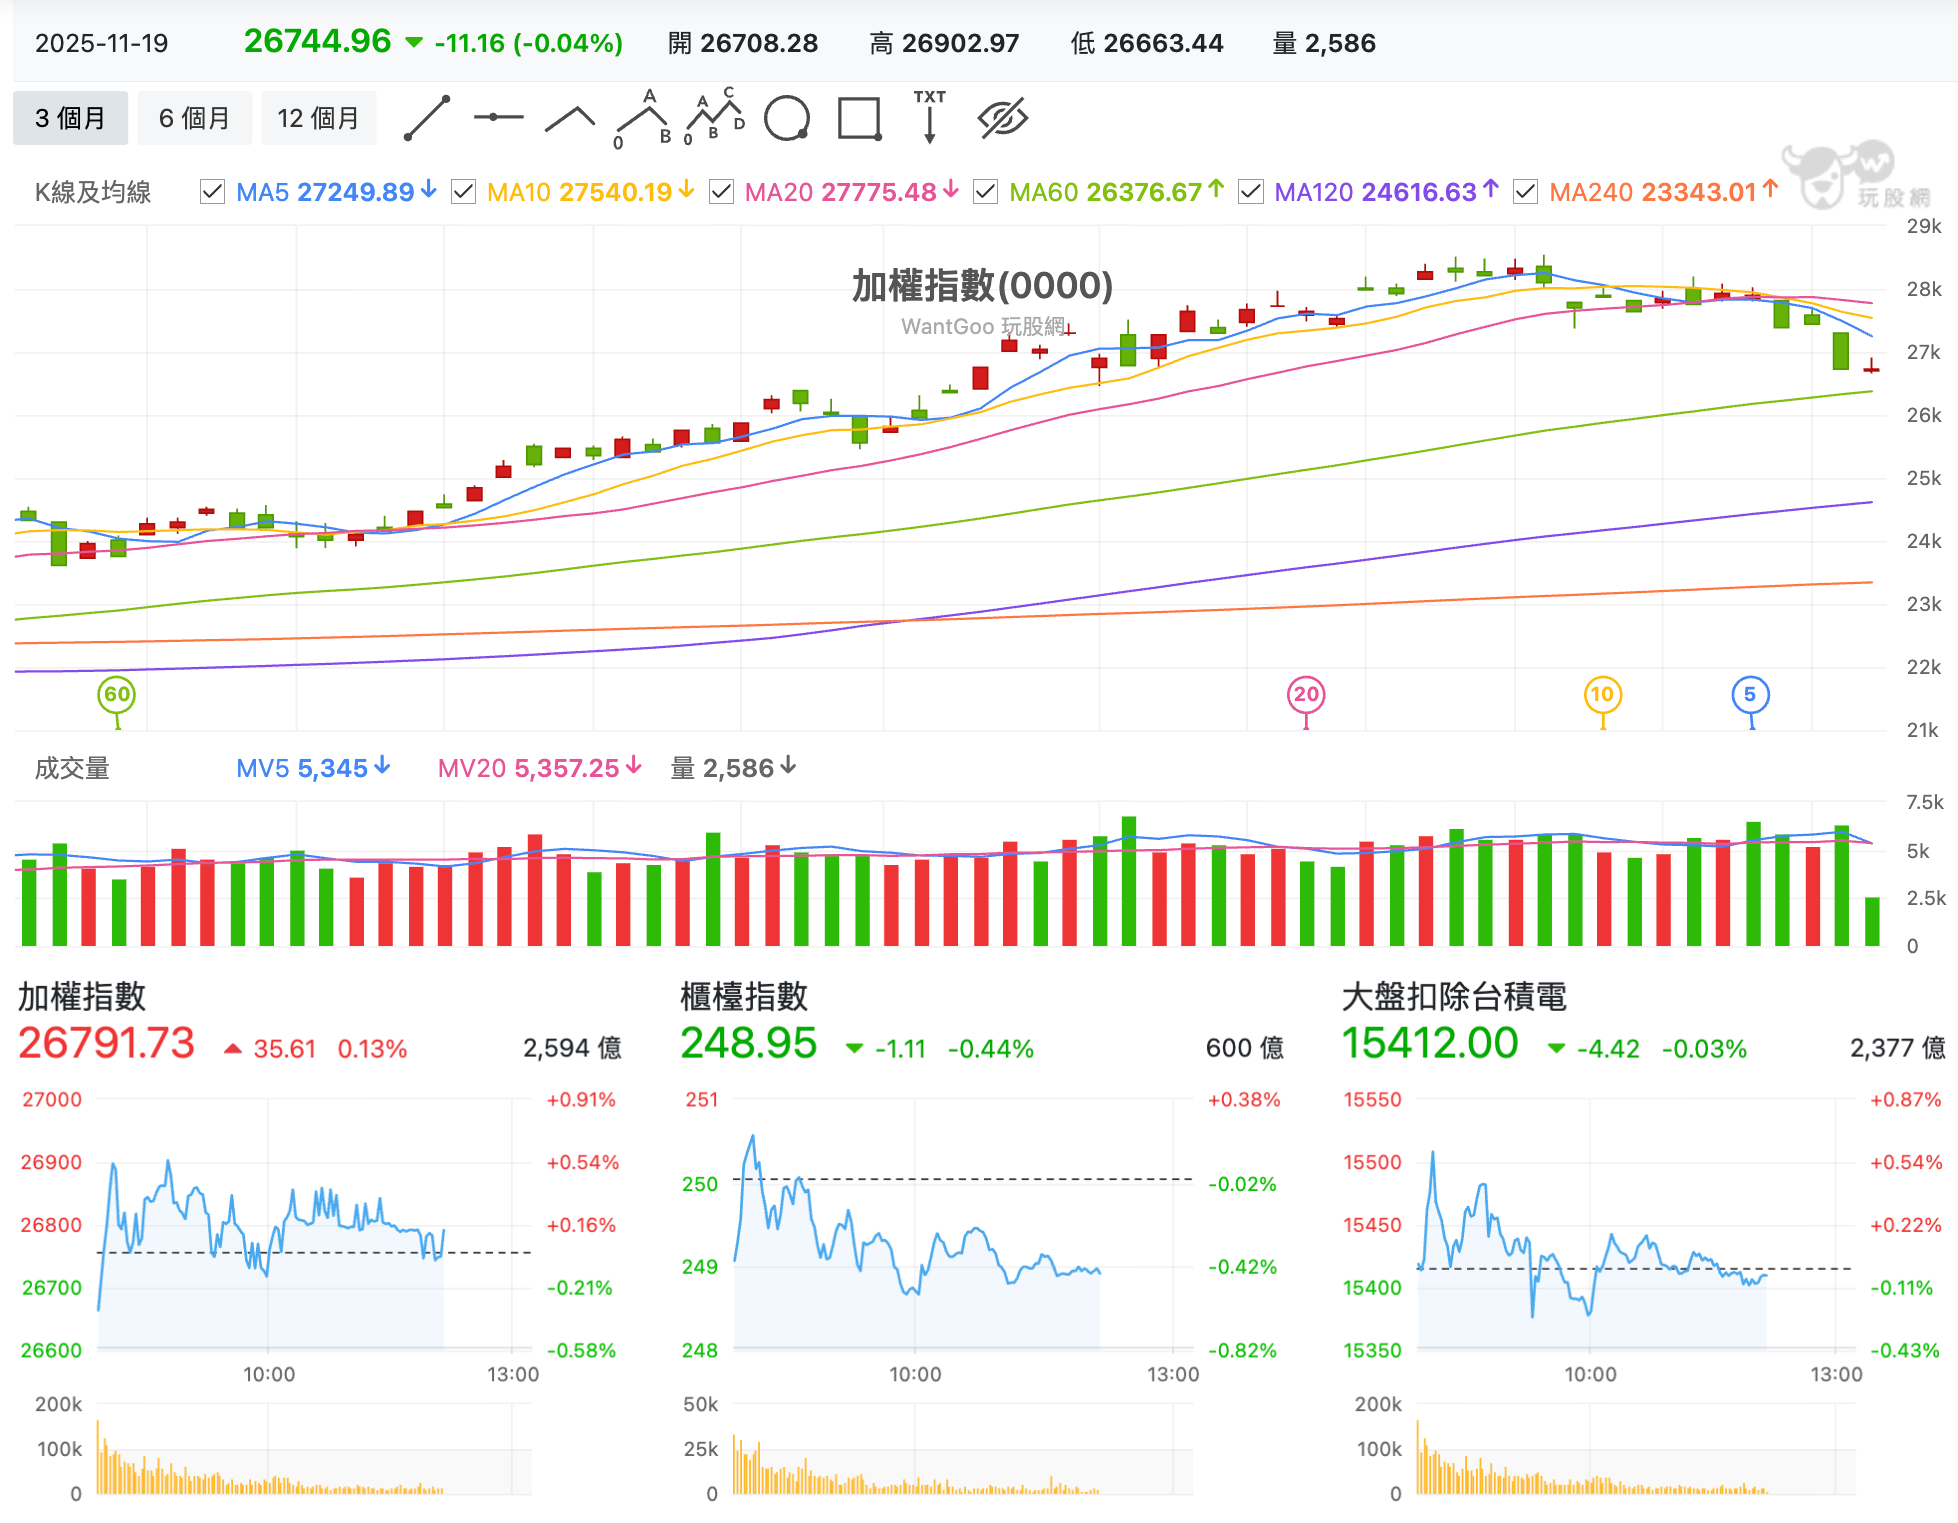
Task: Uncheck the MA5 moving average checkbox
Action: (x=213, y=192)
